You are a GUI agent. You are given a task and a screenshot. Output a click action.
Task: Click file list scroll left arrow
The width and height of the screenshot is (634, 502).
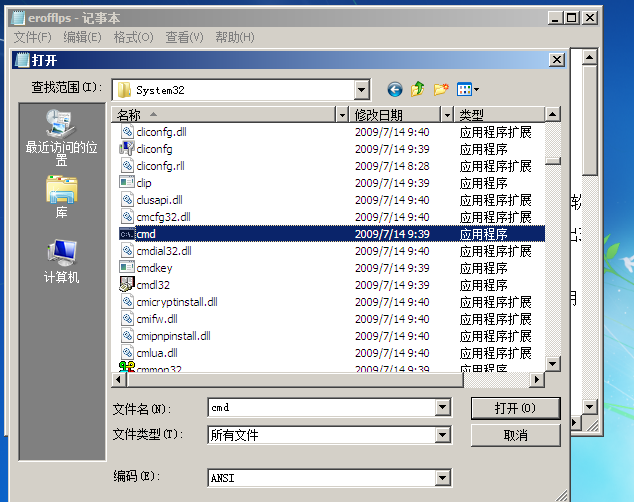tap(118, 380)
